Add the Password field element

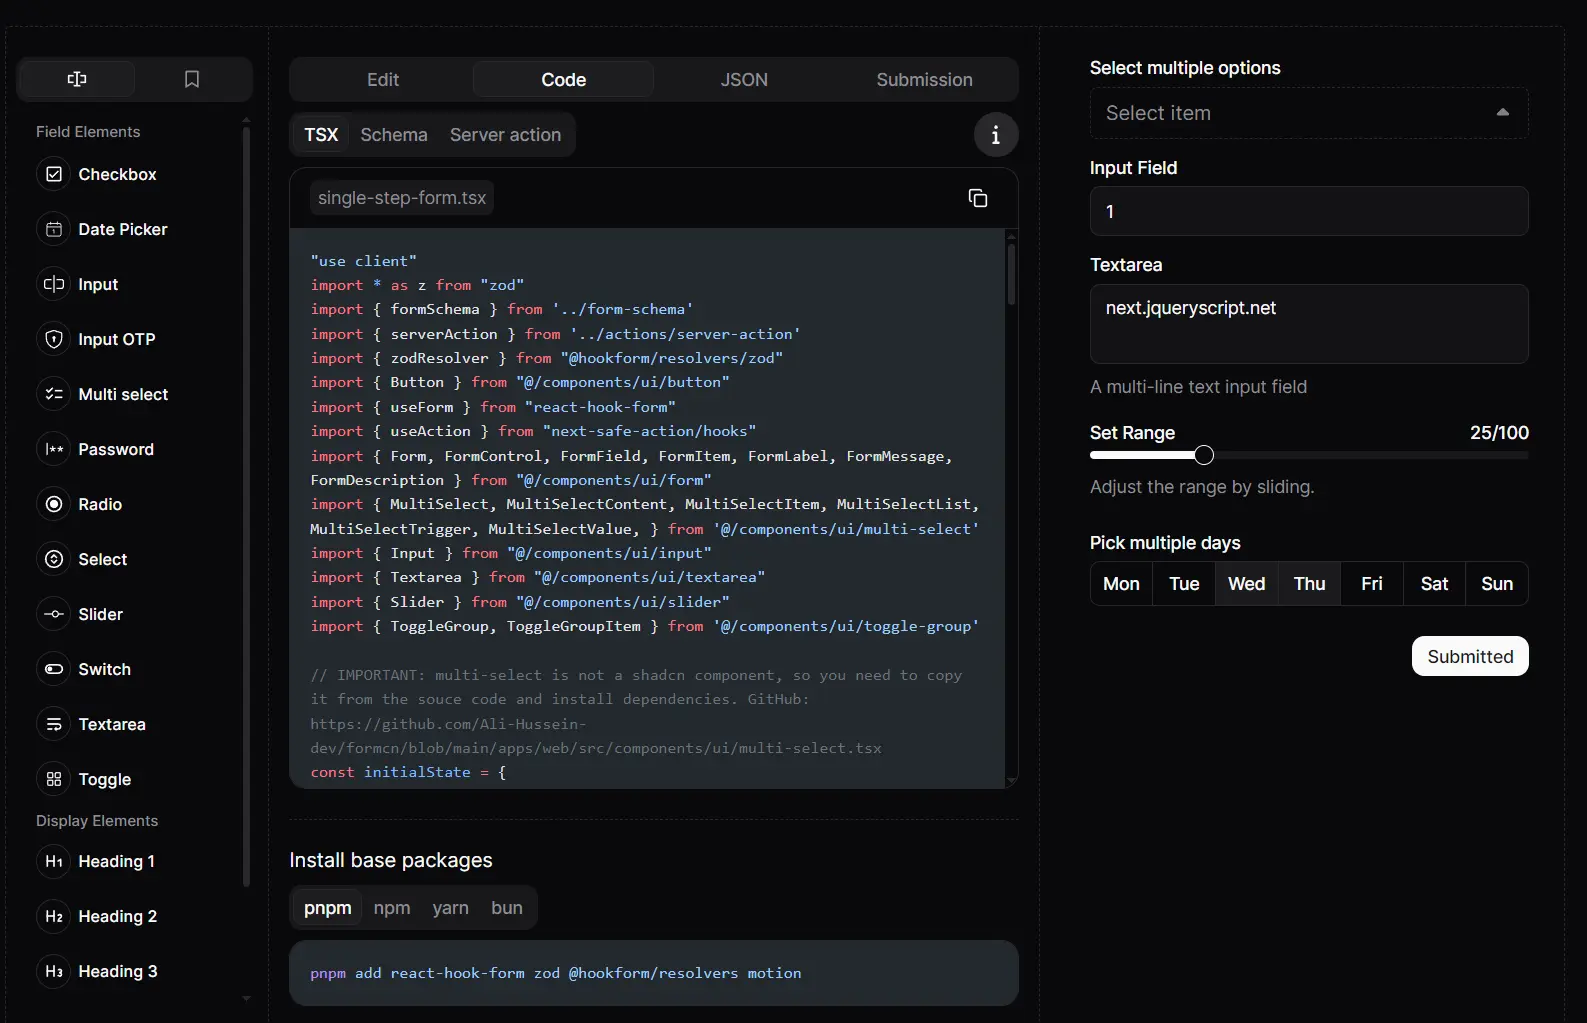tap(115, 449)
